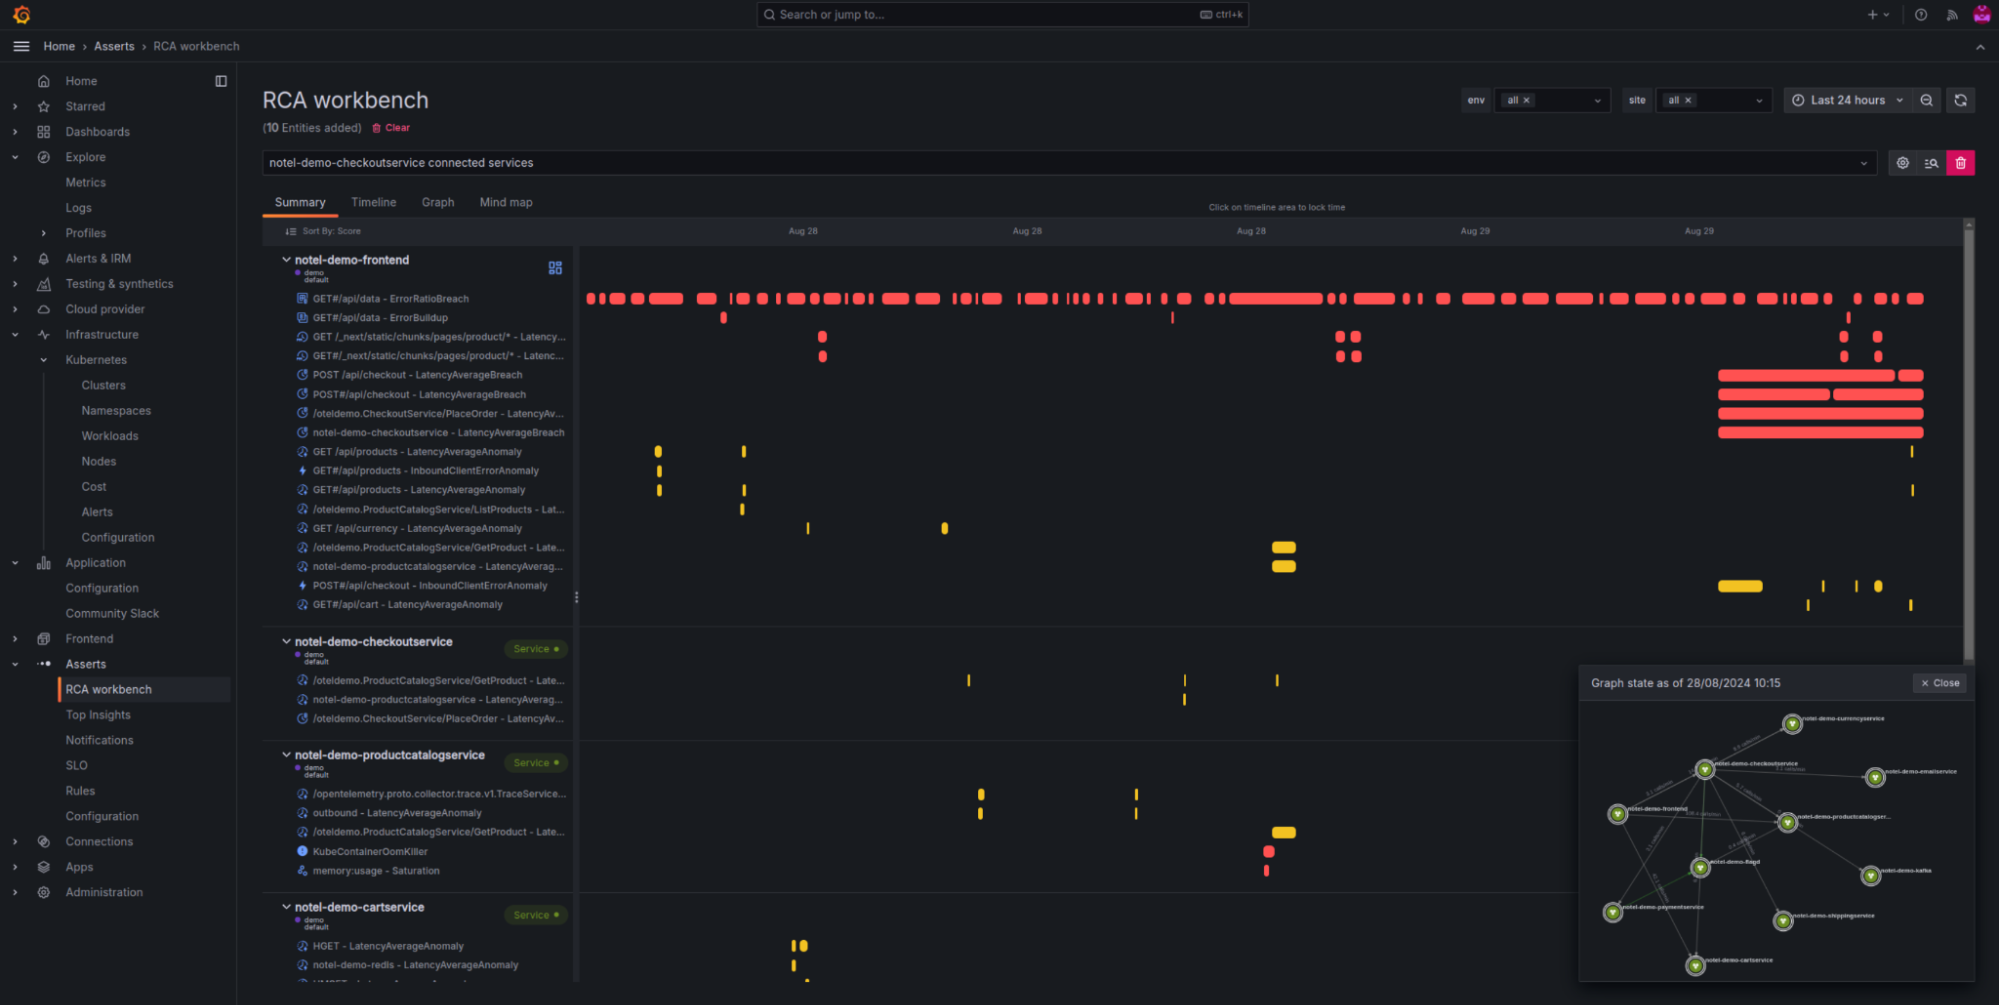Zoom out the time range
This screenshot has height=1006, width=1999.
pos(1926,100)
